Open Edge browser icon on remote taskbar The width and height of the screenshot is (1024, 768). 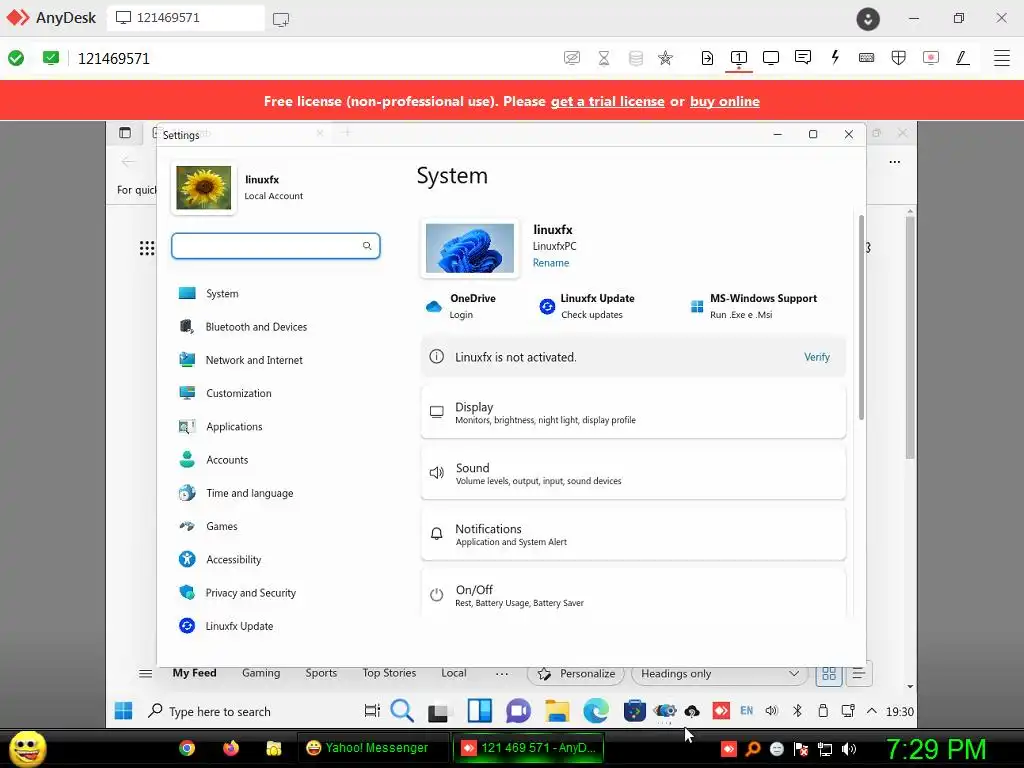click(x=596, y=711)
